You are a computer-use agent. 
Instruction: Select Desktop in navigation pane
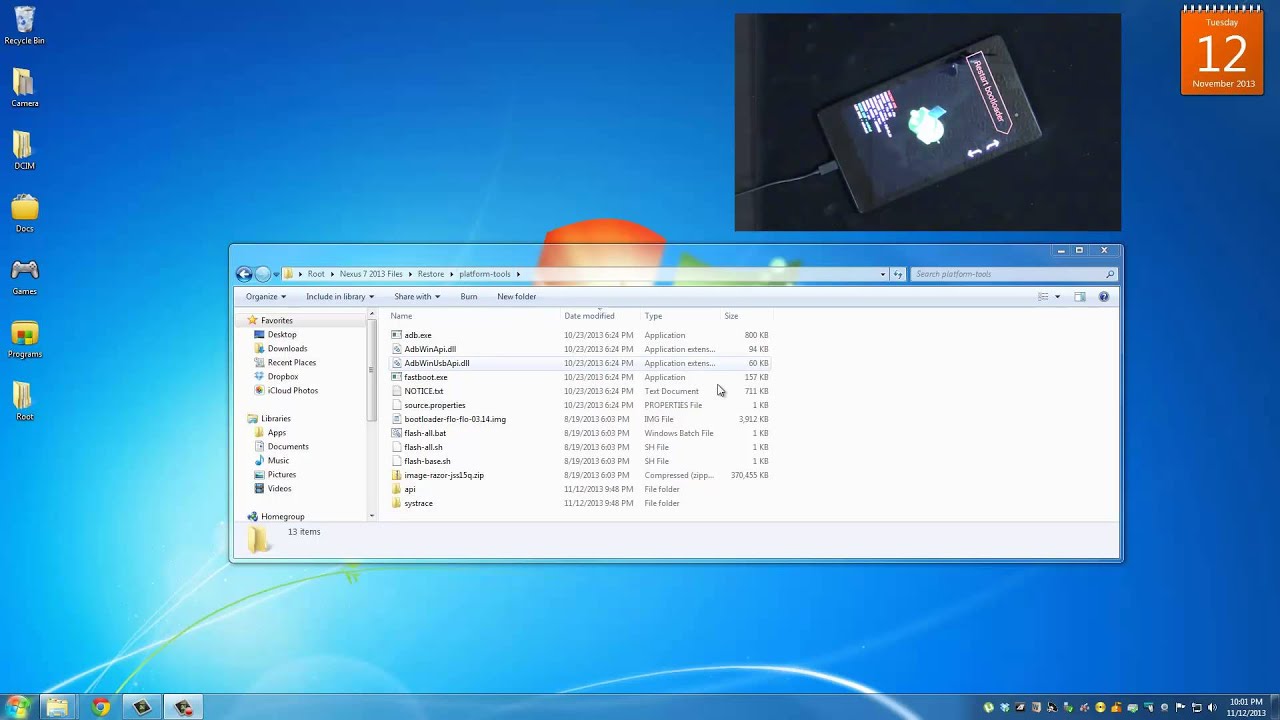(x=282, y=335)
